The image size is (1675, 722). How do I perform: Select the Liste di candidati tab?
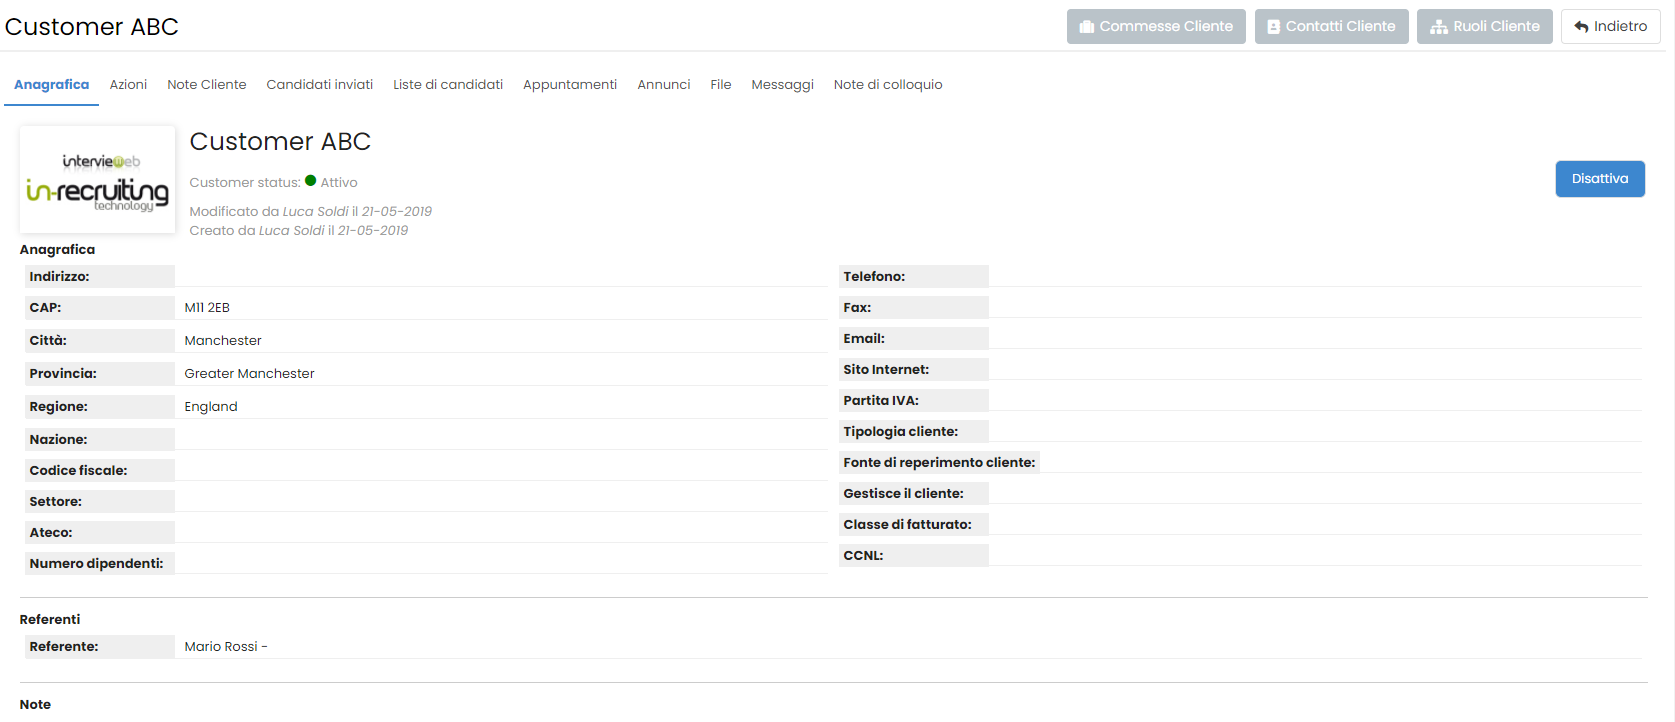tap(447, 85)
